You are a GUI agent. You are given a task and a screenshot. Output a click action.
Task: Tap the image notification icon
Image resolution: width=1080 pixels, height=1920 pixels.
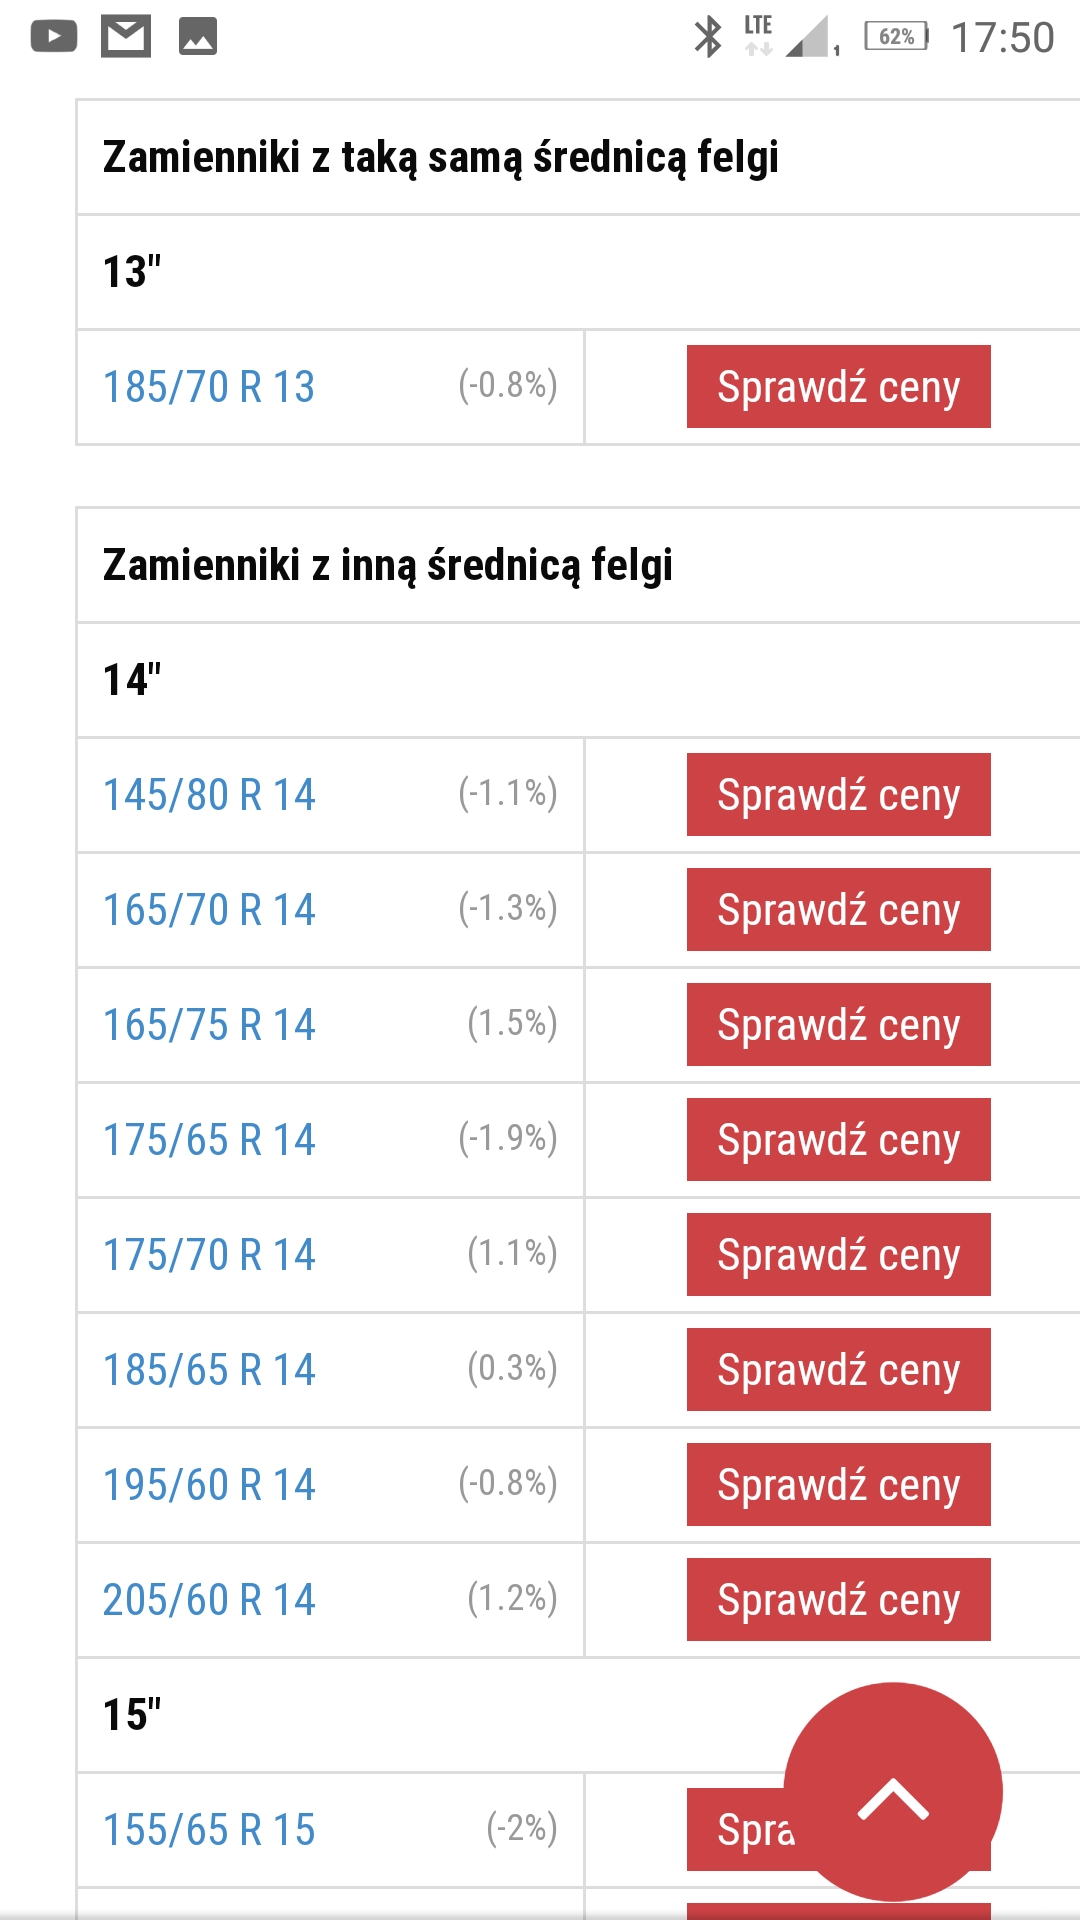pyautogui.click(x=198, y=37)
